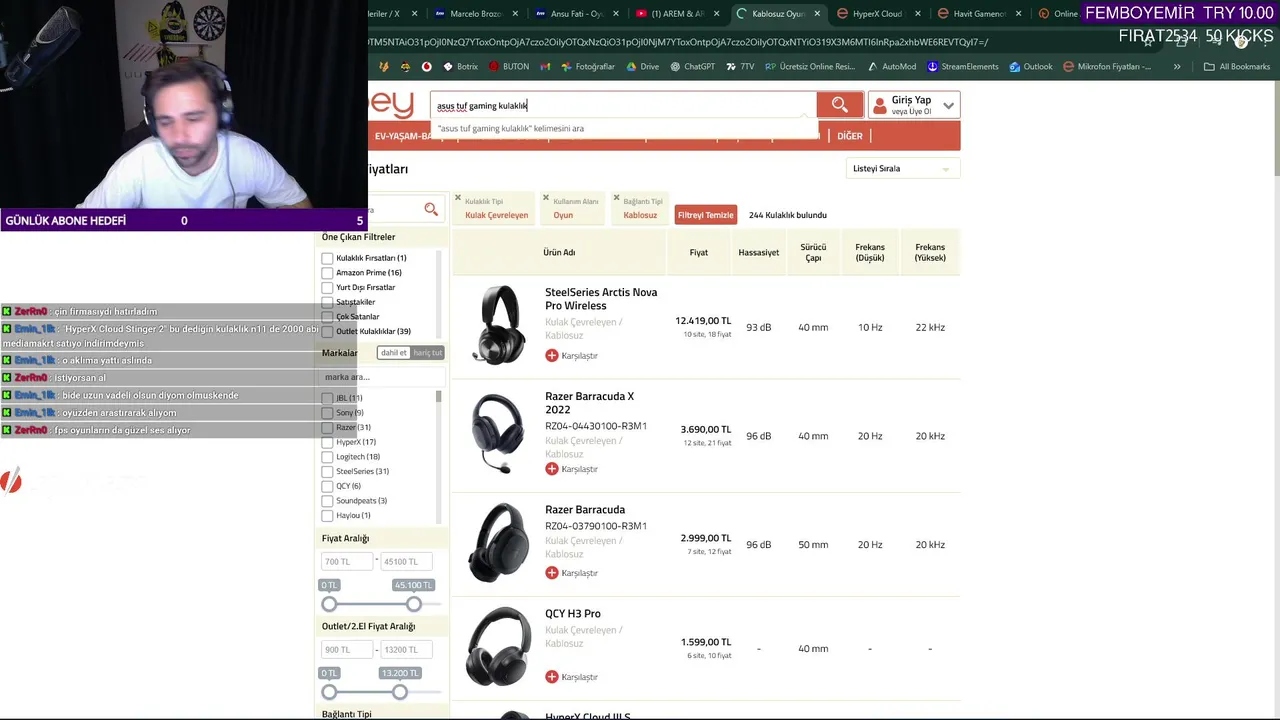
Task: Click the Outlet/2.El price maximum slider handle
Action: tap(400, 692)
